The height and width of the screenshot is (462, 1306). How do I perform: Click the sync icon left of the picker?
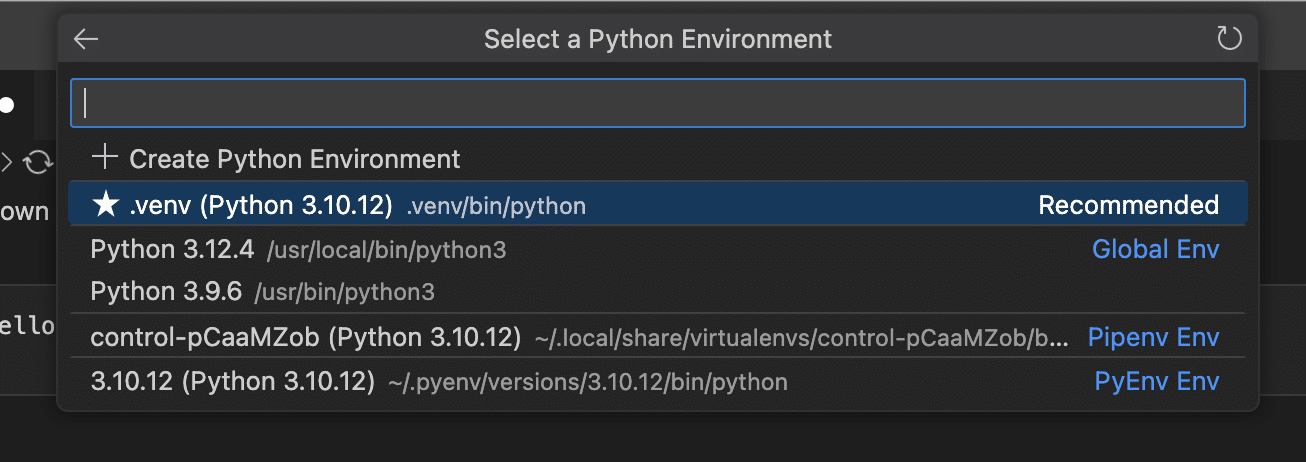(38, 161)
